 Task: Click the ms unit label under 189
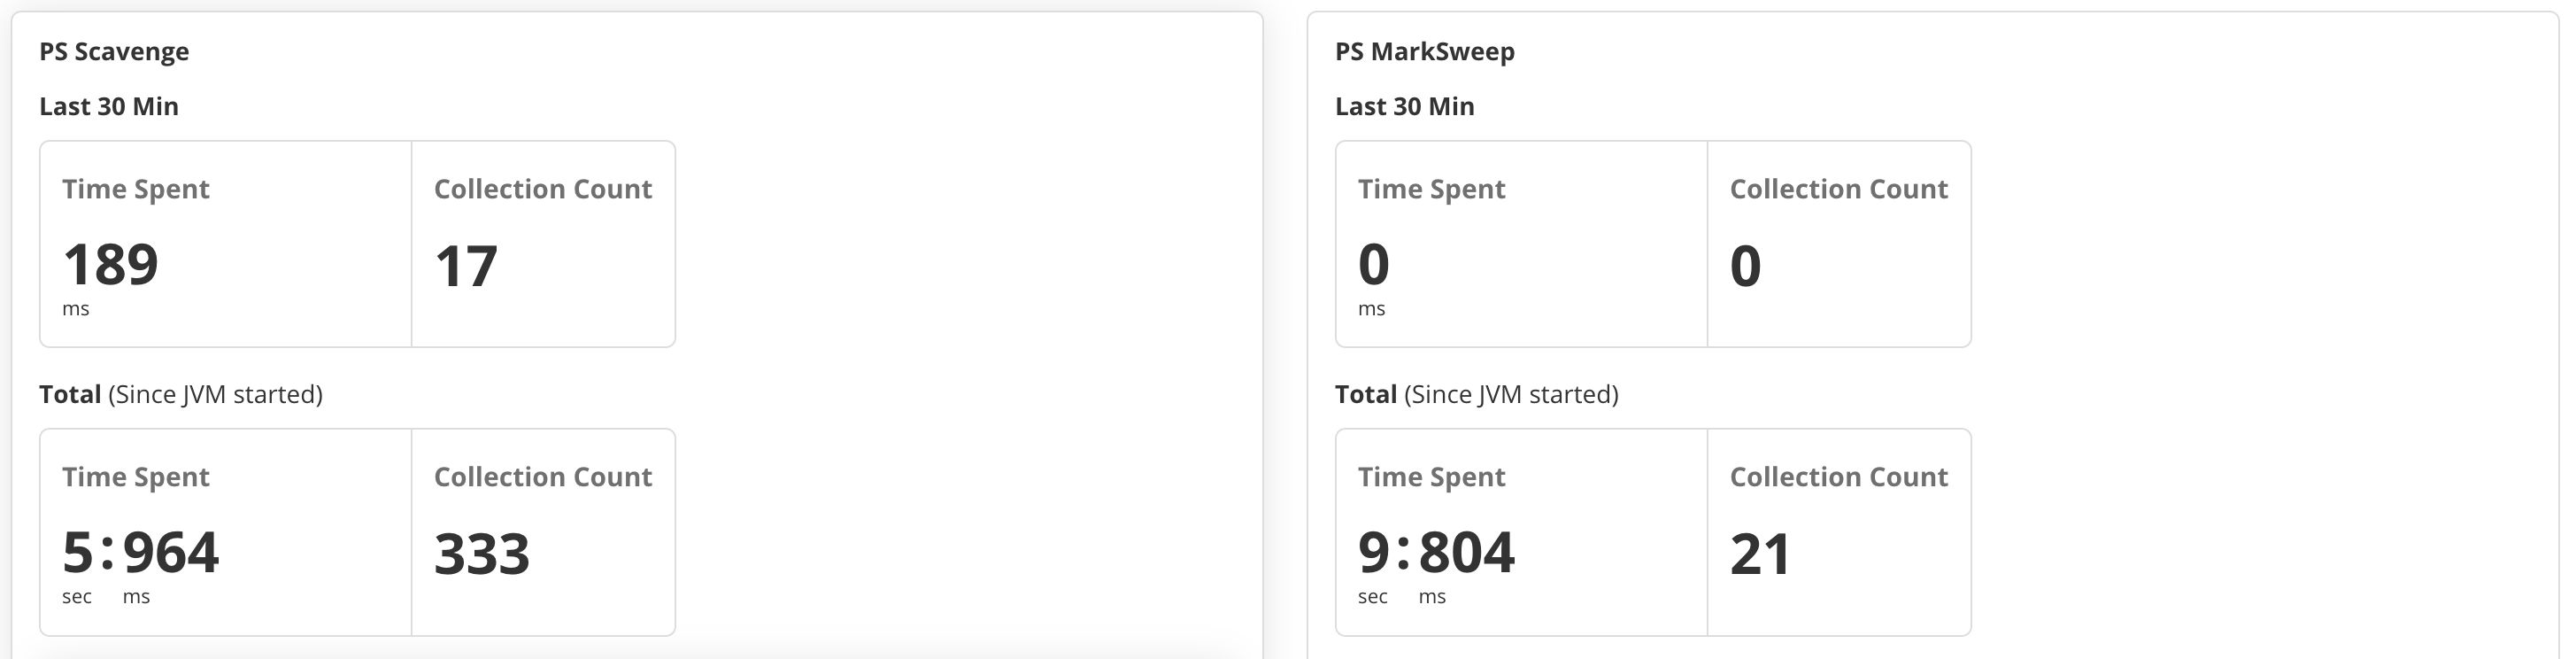click(75, 309)
